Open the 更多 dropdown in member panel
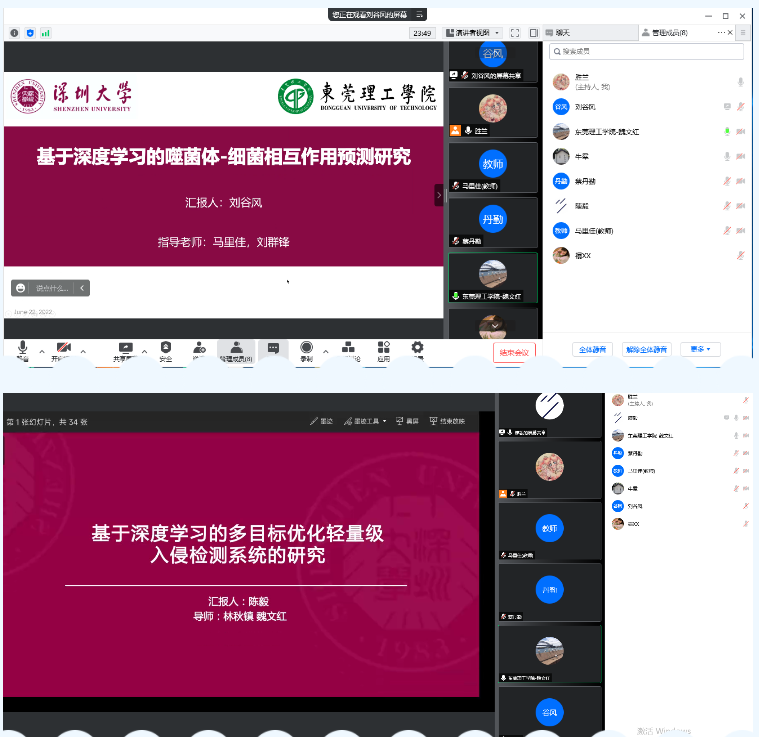This screenshot has width=759, height=737. (700, 349)
